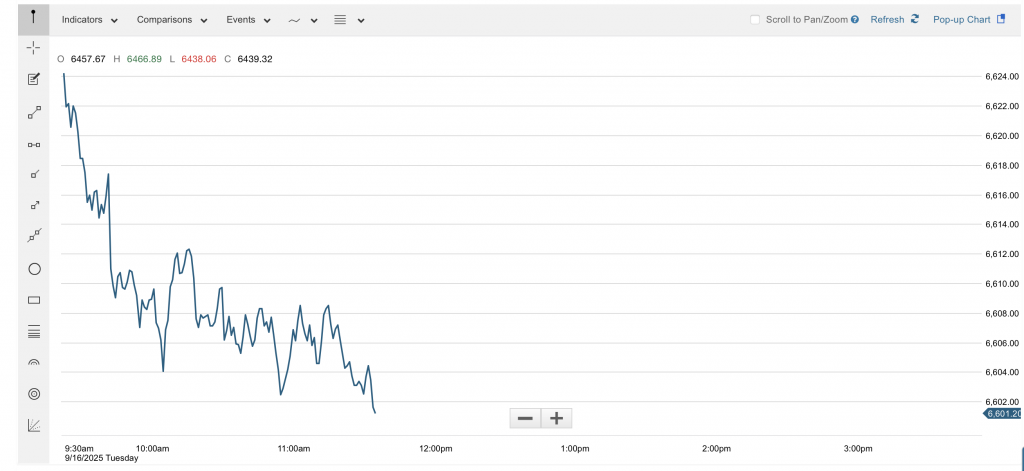Screen dimensions: 1024x471
Task: Zoom in with the plus button
Action: coord(556,418)
